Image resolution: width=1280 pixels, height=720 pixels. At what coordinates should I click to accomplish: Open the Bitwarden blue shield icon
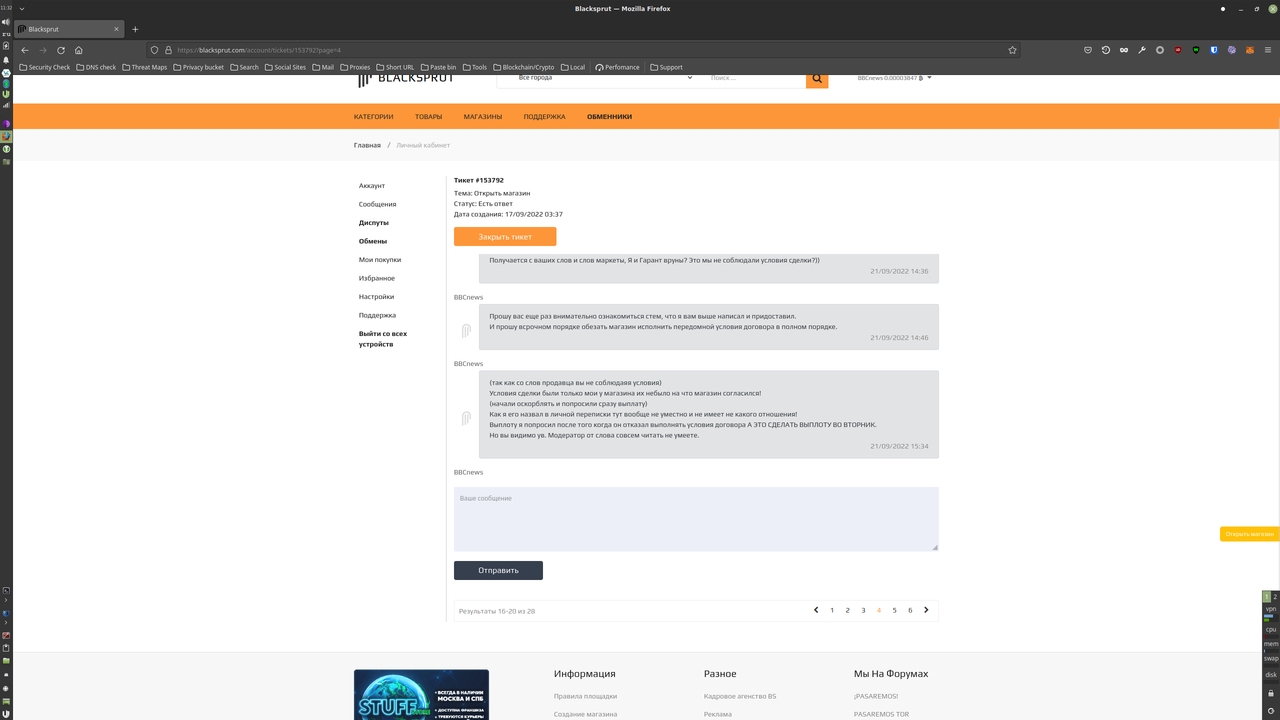point(1214,50)
